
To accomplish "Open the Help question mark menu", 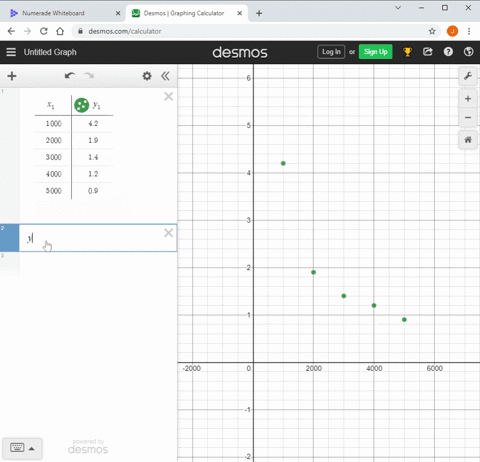I will pos(448,52).
